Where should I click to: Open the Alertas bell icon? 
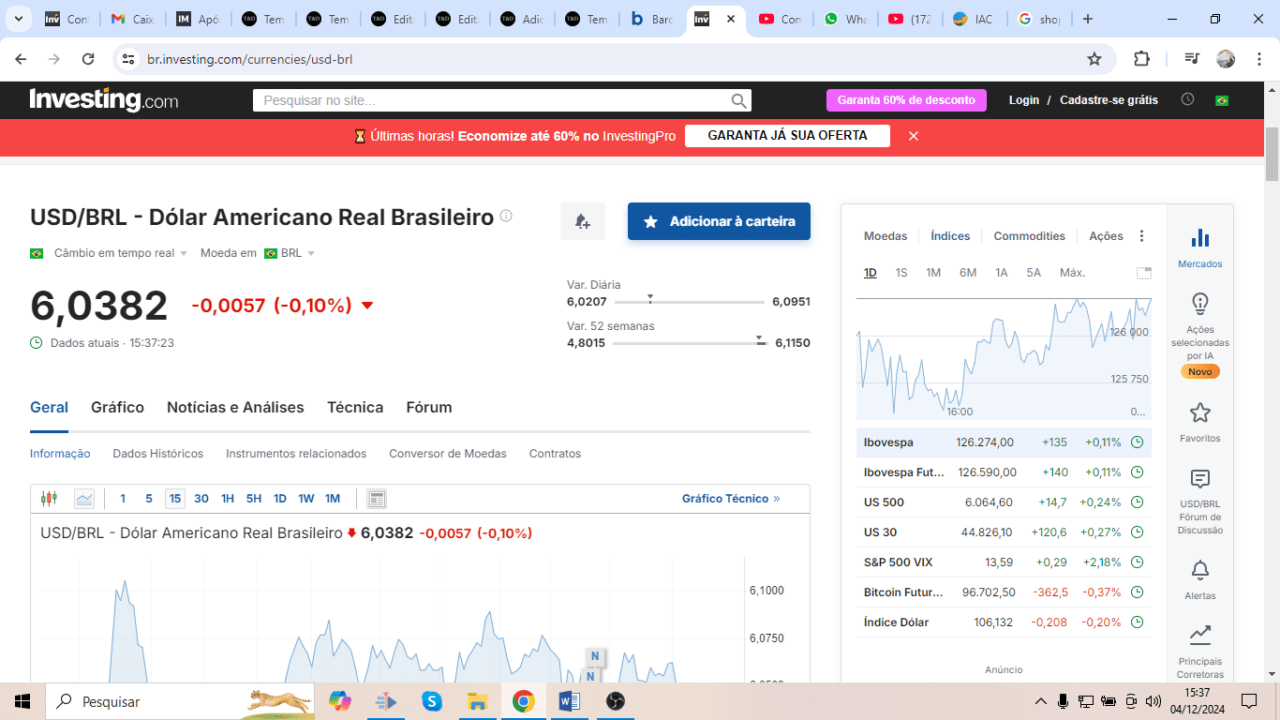(1200, 570)
